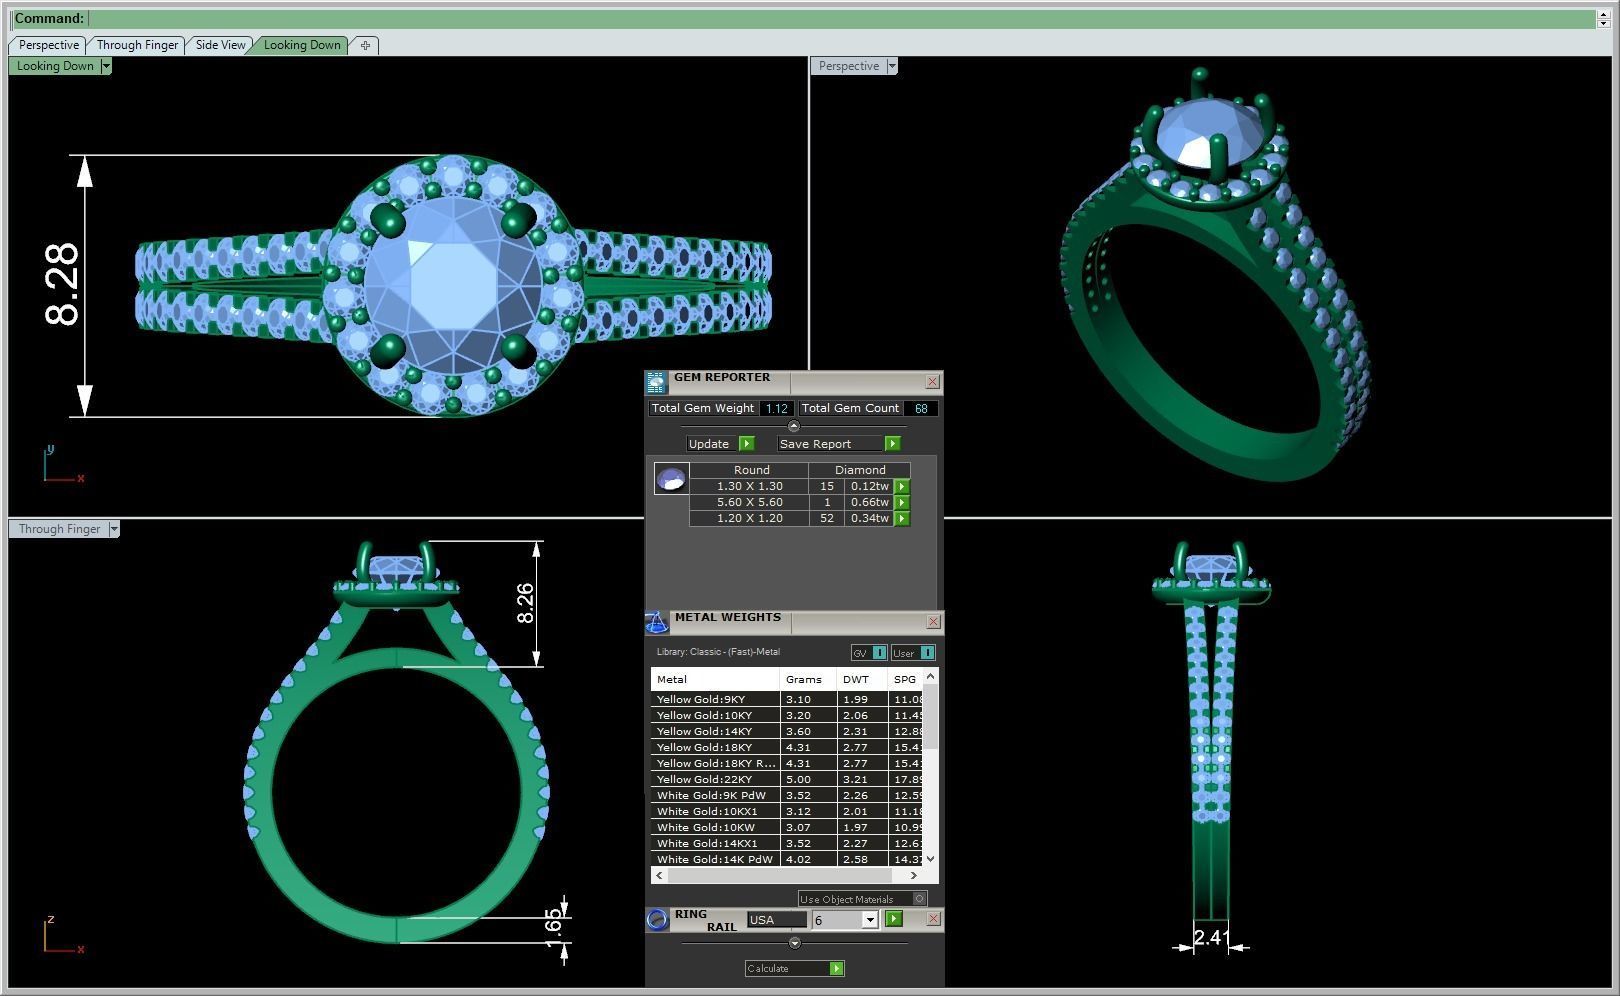Select the Yellow Gold:9KY row
This screenshot has height=996, width=1620.
click(x=787, y=699)
